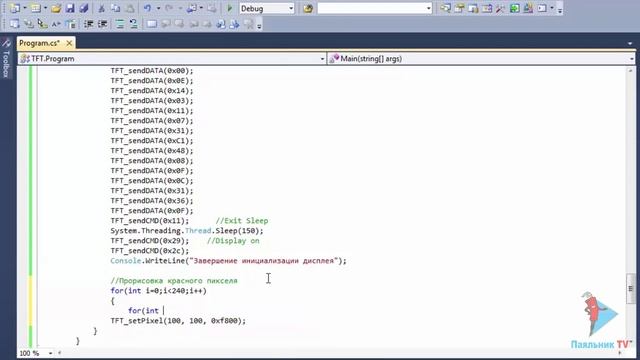Click the New Project toolbar icon
This screenshot has height=360, width=640.
point(15,8)
